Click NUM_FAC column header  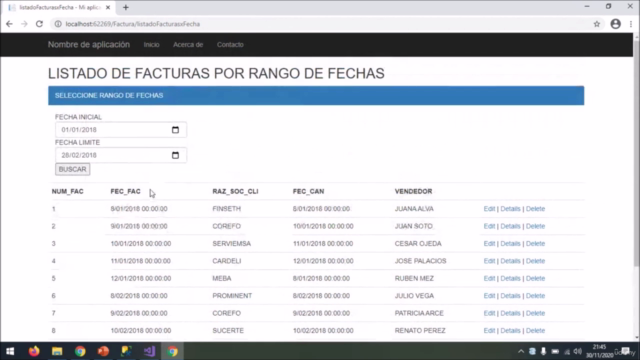pyautogui.click(x=67, y=191)
